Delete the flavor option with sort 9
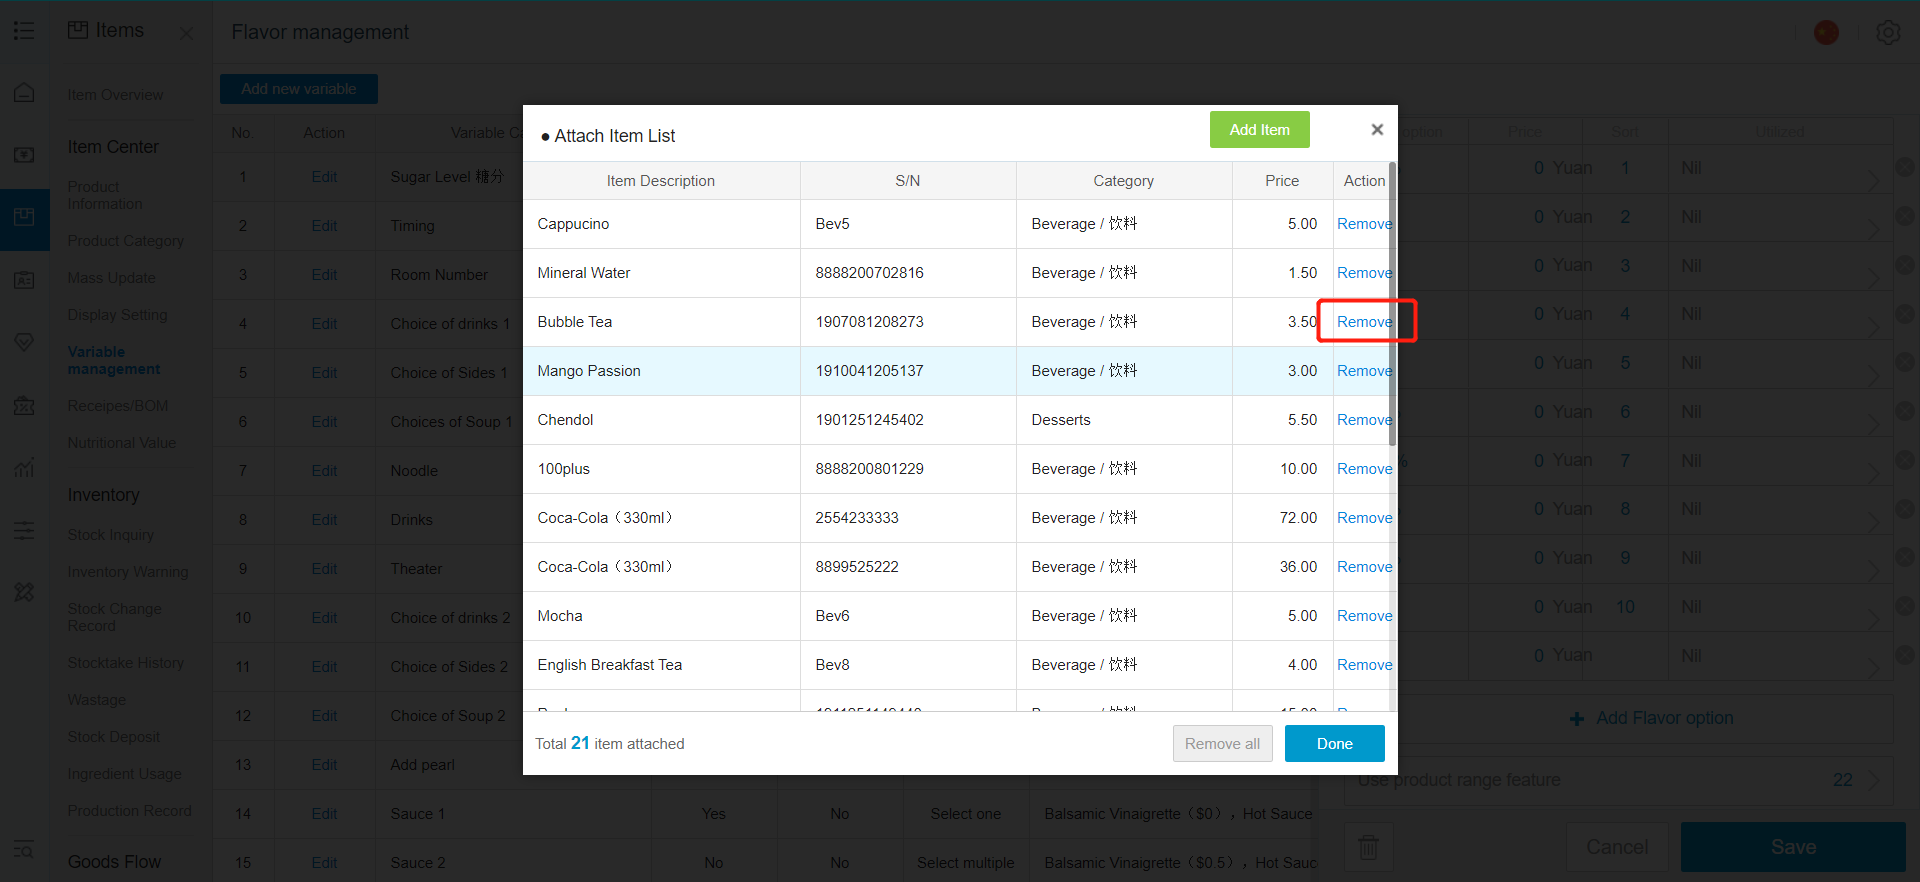This screenshot has width=1920, height=882. [x=1905, y=558]
